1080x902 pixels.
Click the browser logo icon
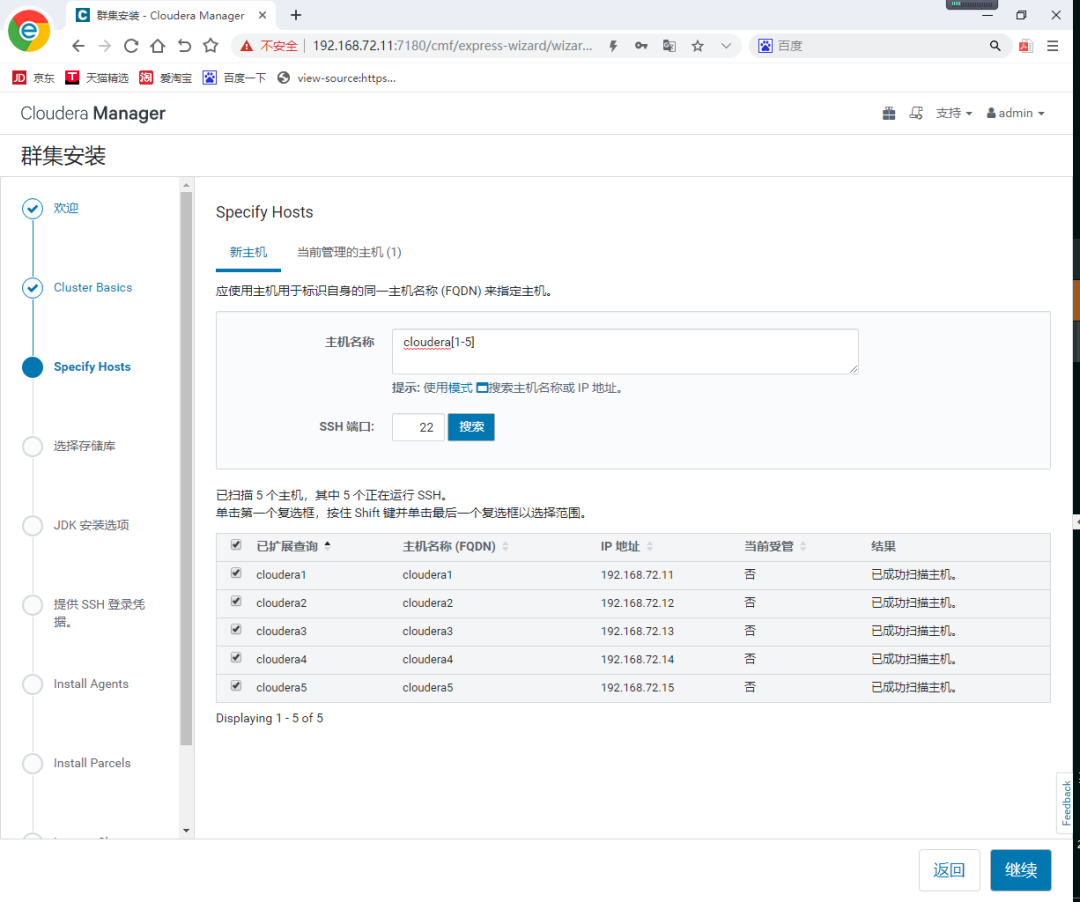29,30
